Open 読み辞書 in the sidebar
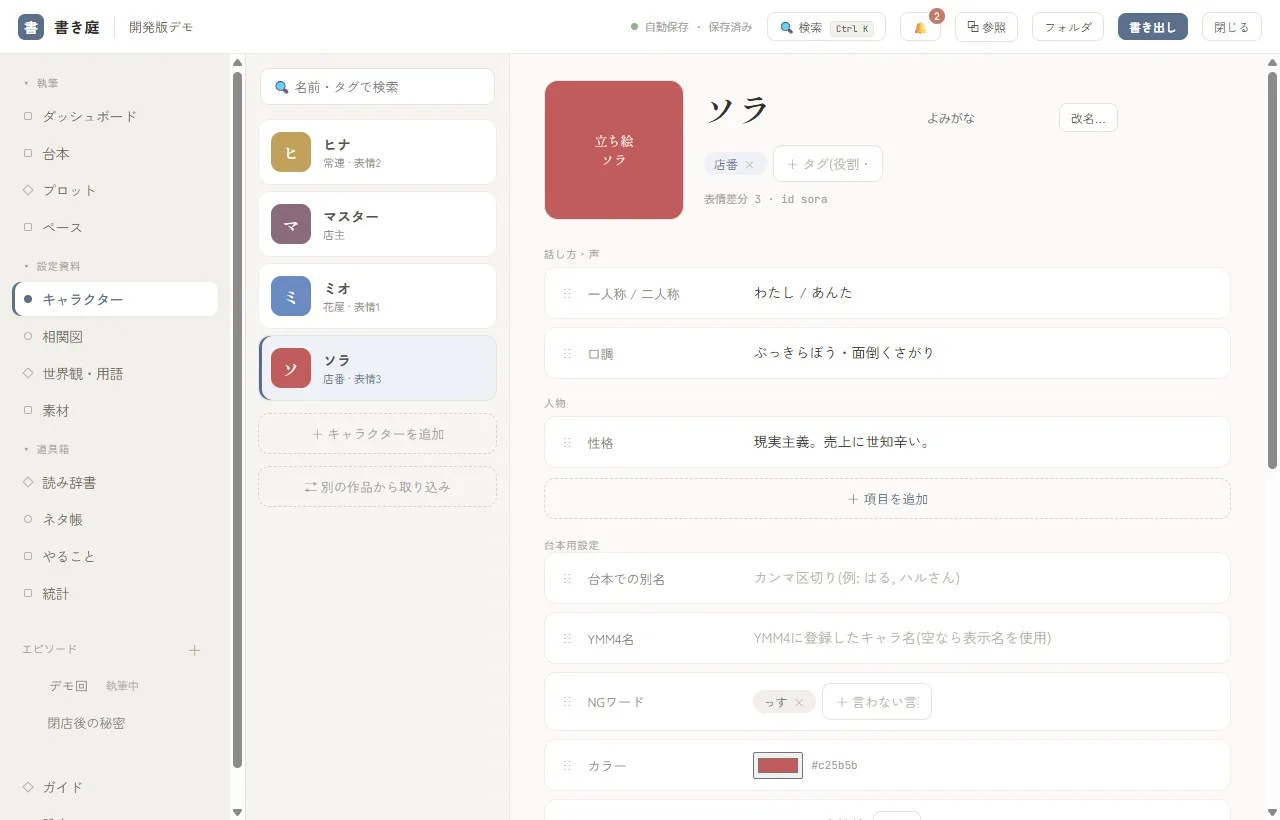 pos(115,482)
